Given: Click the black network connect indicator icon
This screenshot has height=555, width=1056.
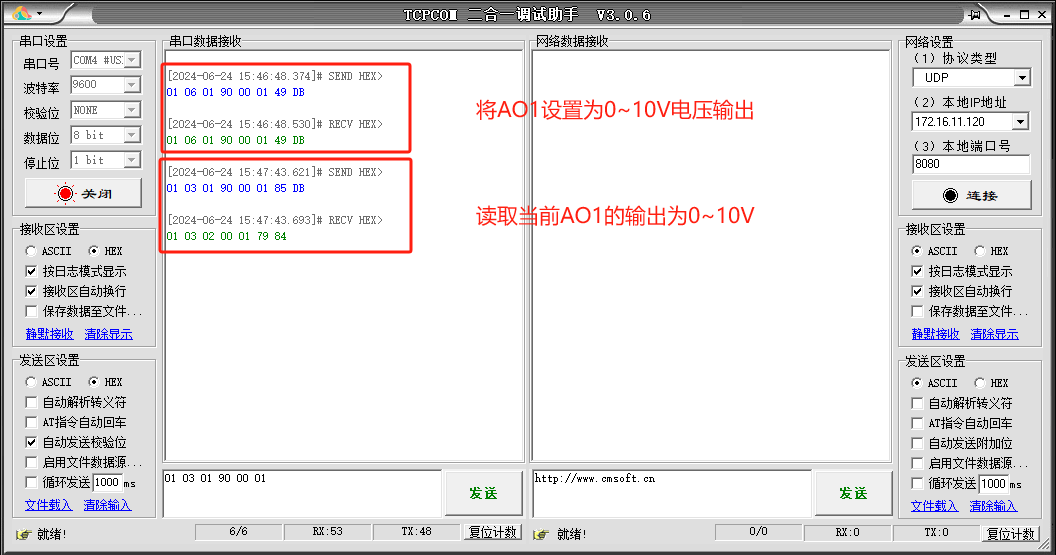Looking at the screenshot, I should (950, 195).
